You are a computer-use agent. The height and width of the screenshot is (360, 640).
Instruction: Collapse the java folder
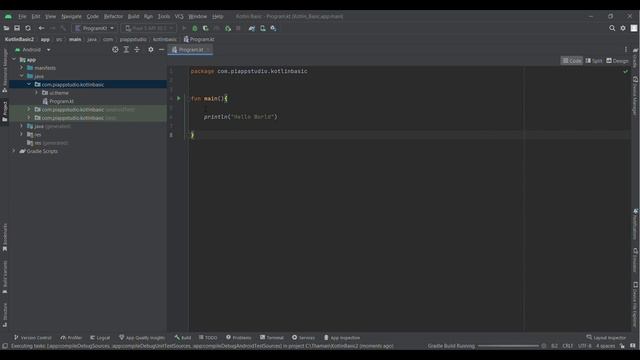pos(22,76)
